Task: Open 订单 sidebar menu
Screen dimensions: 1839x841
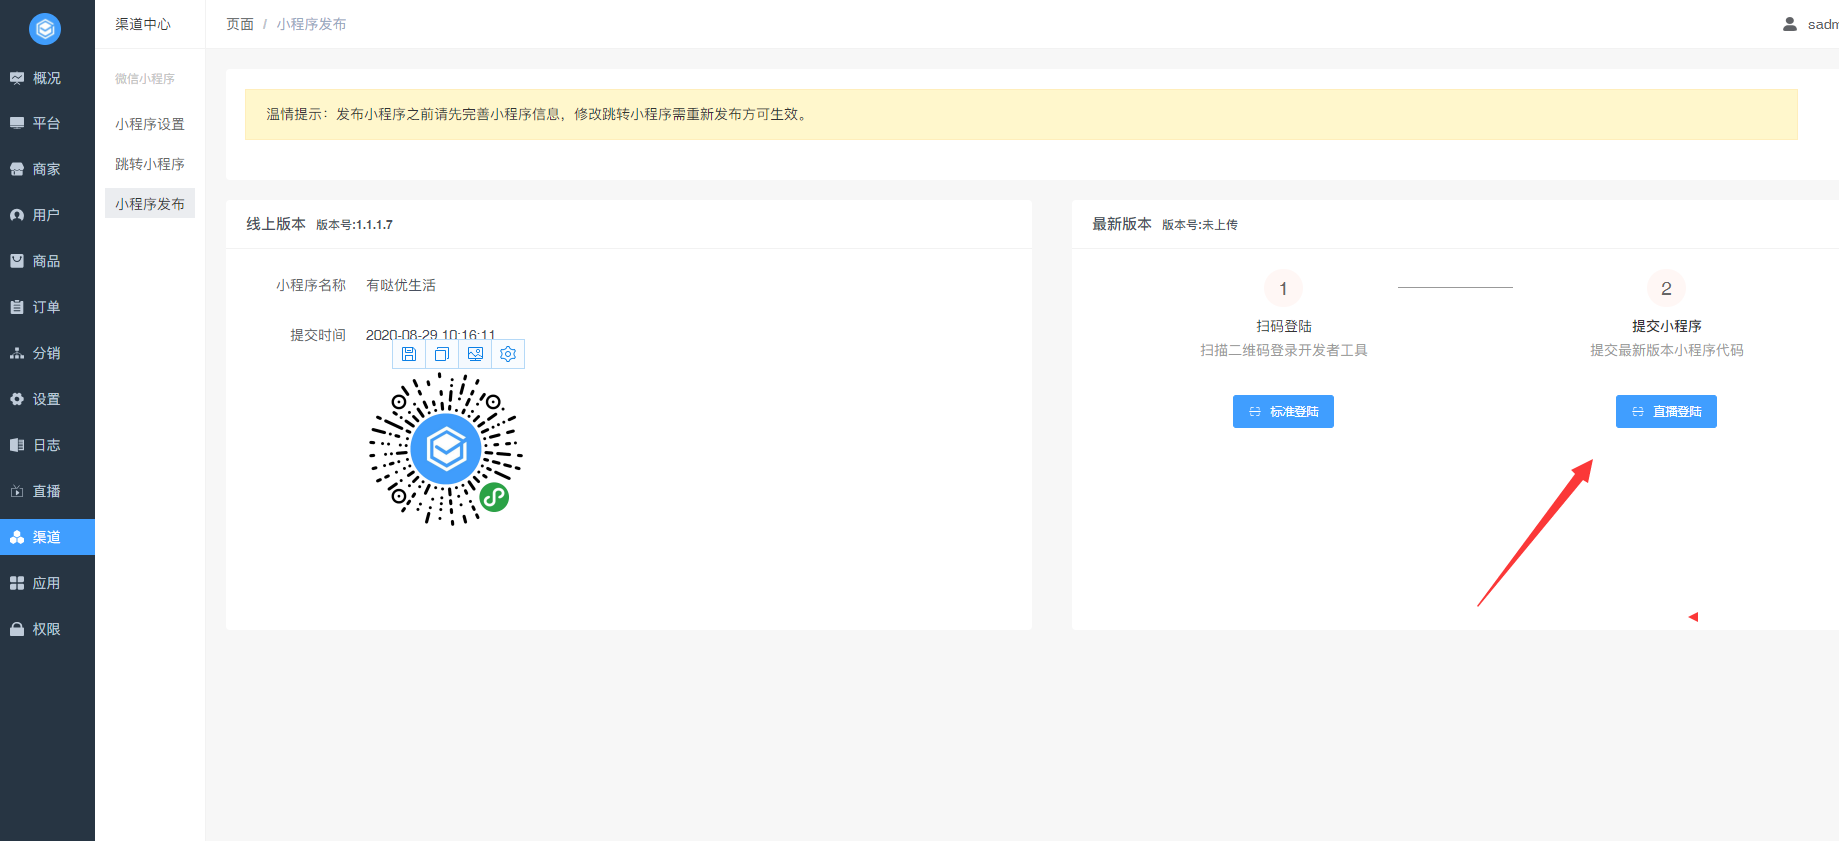Action: [47, 307]
